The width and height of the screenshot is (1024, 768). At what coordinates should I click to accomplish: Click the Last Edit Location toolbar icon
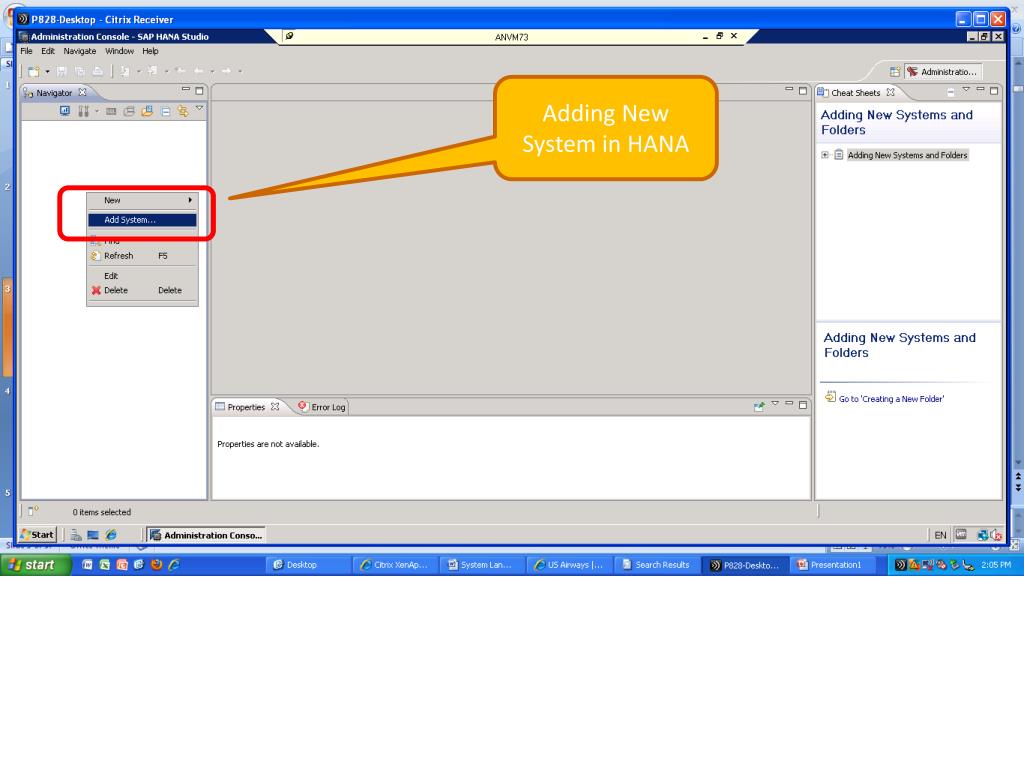click(x=180, y=71)
